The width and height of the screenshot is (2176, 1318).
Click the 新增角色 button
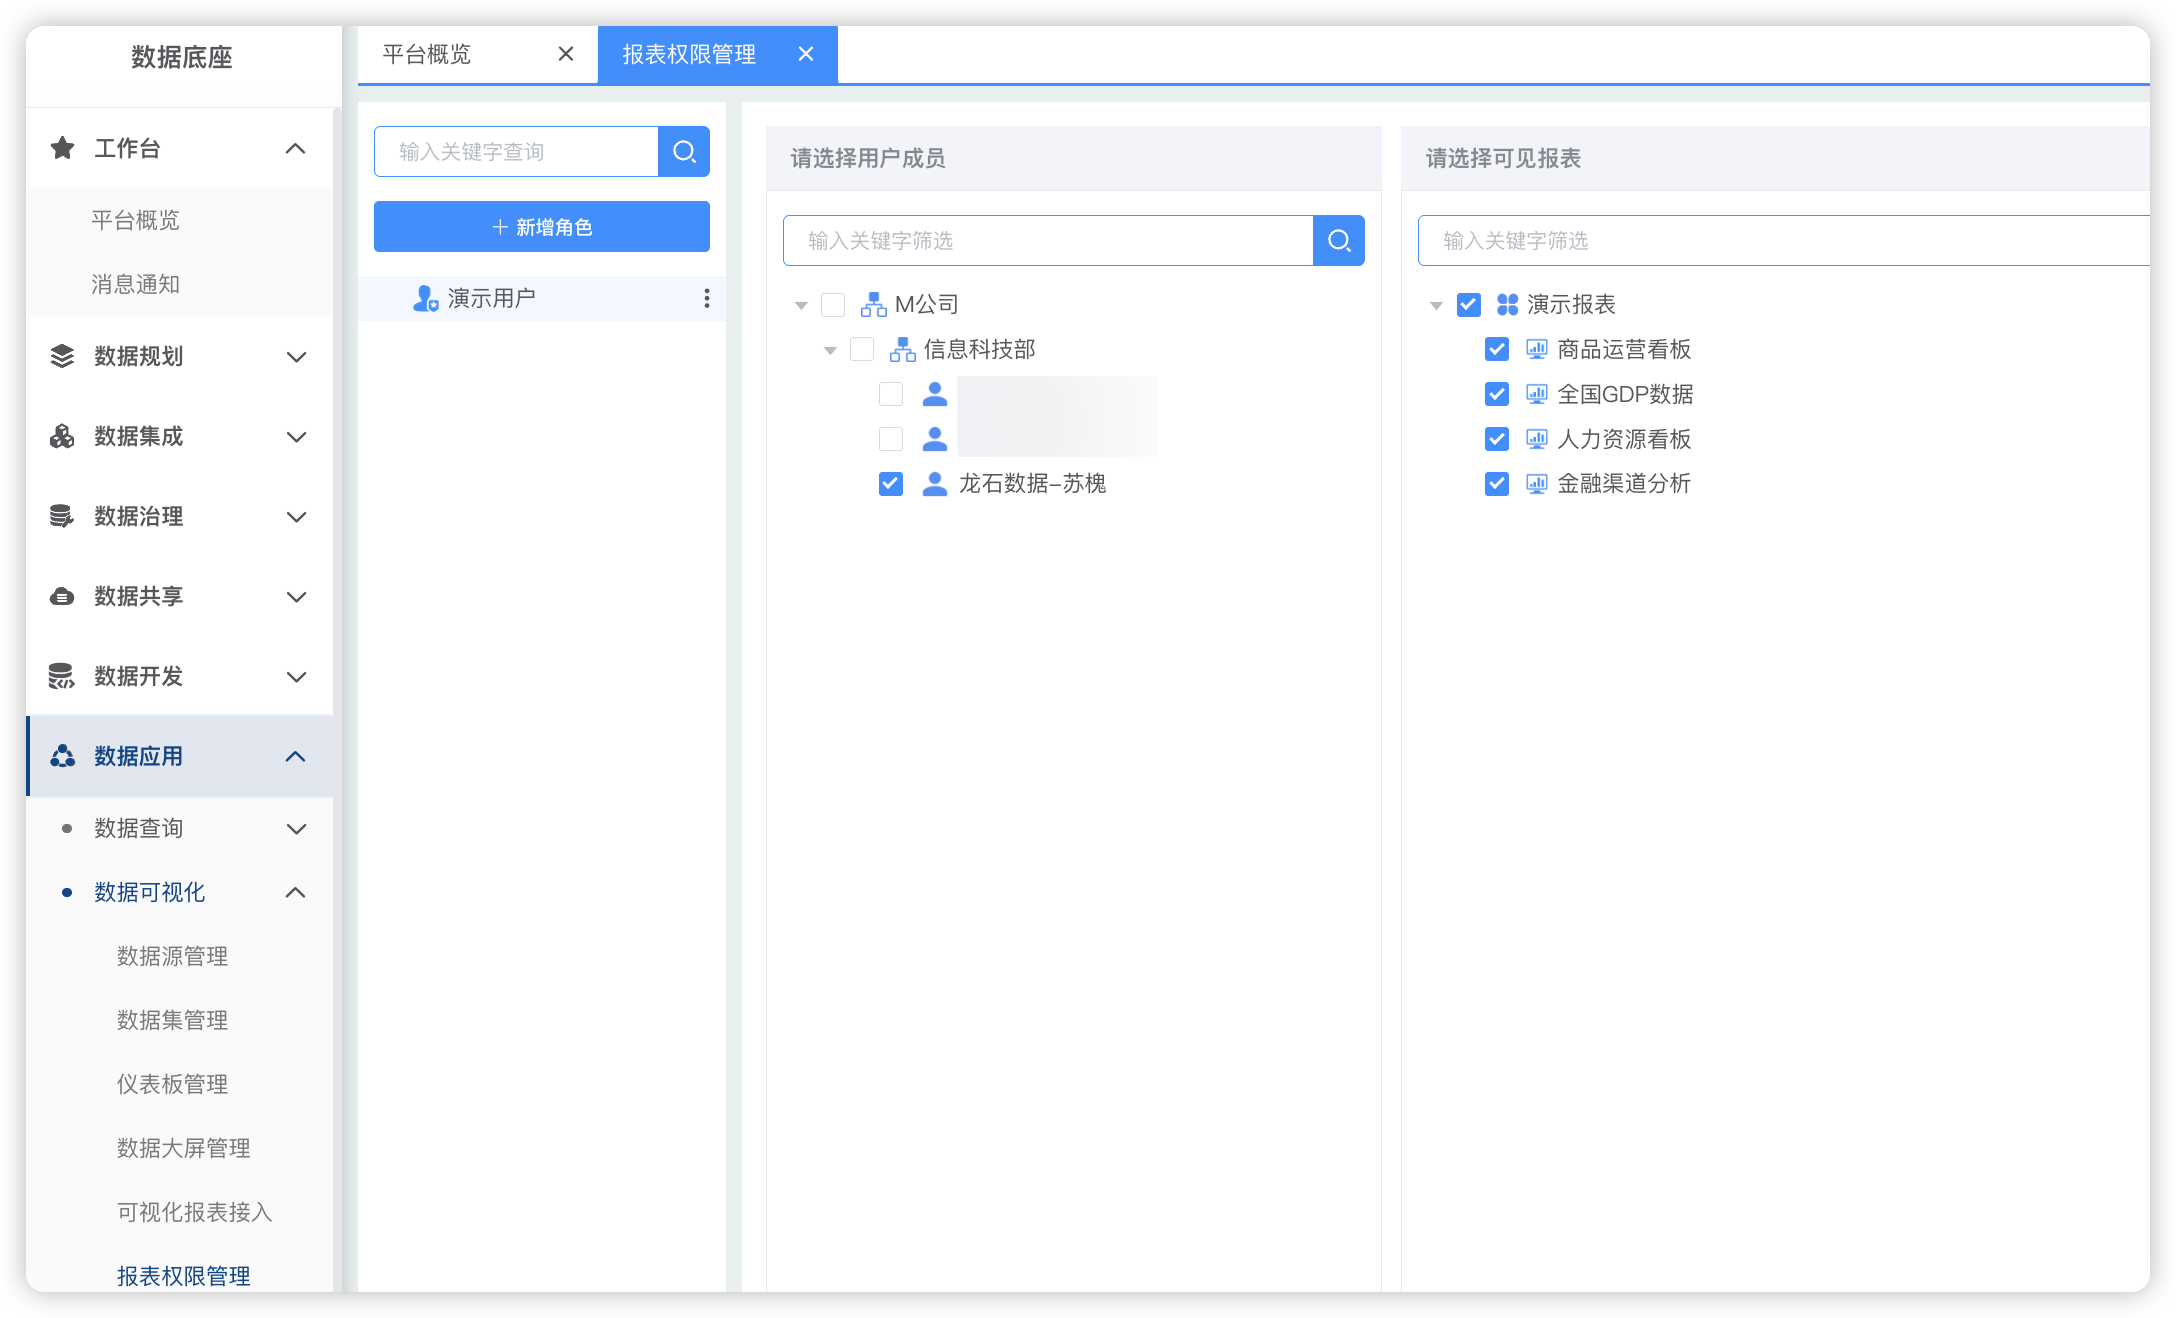tap(541, 227)
